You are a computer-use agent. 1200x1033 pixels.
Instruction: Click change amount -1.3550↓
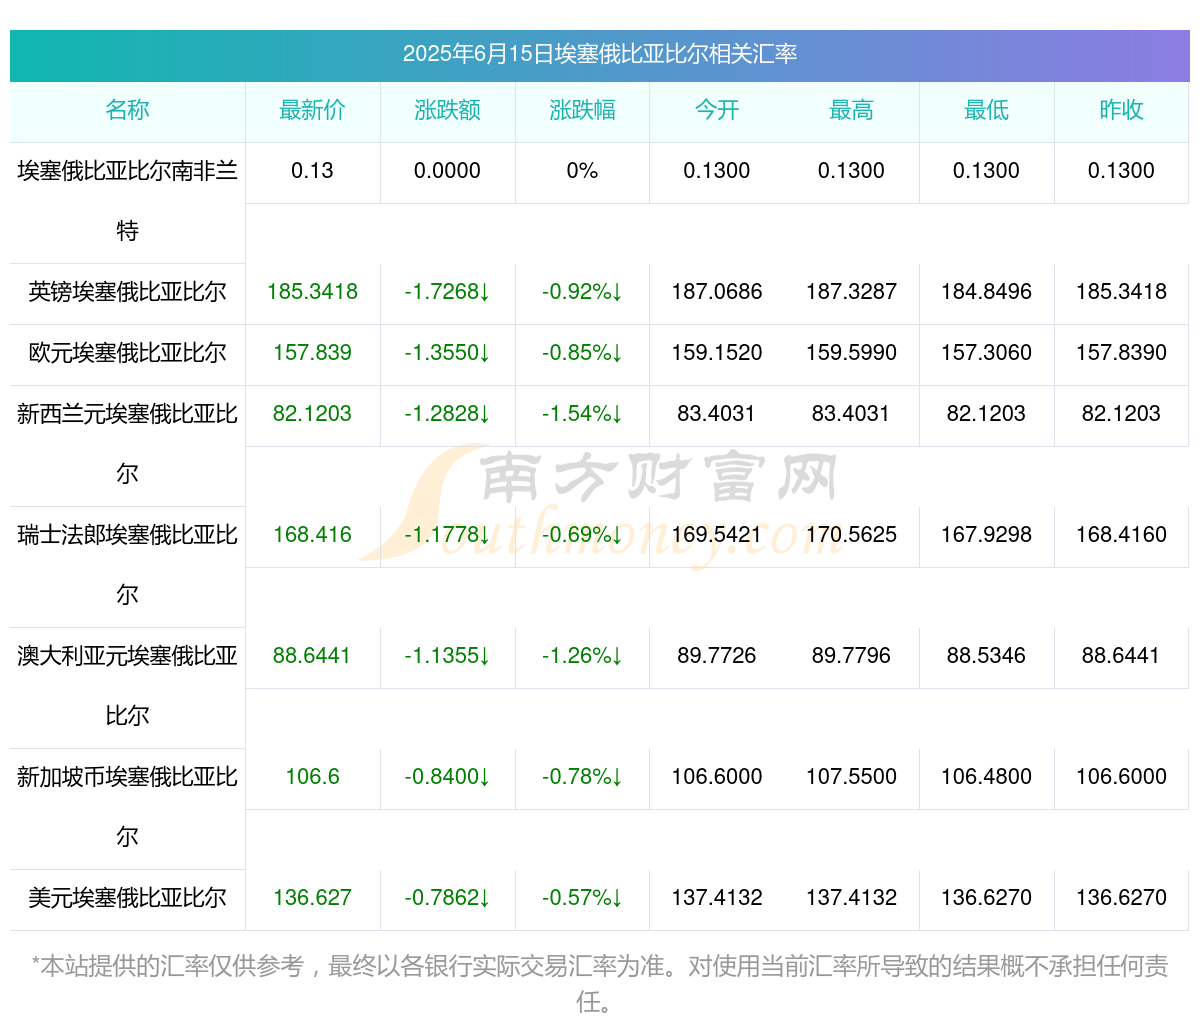tap(447, 353)
